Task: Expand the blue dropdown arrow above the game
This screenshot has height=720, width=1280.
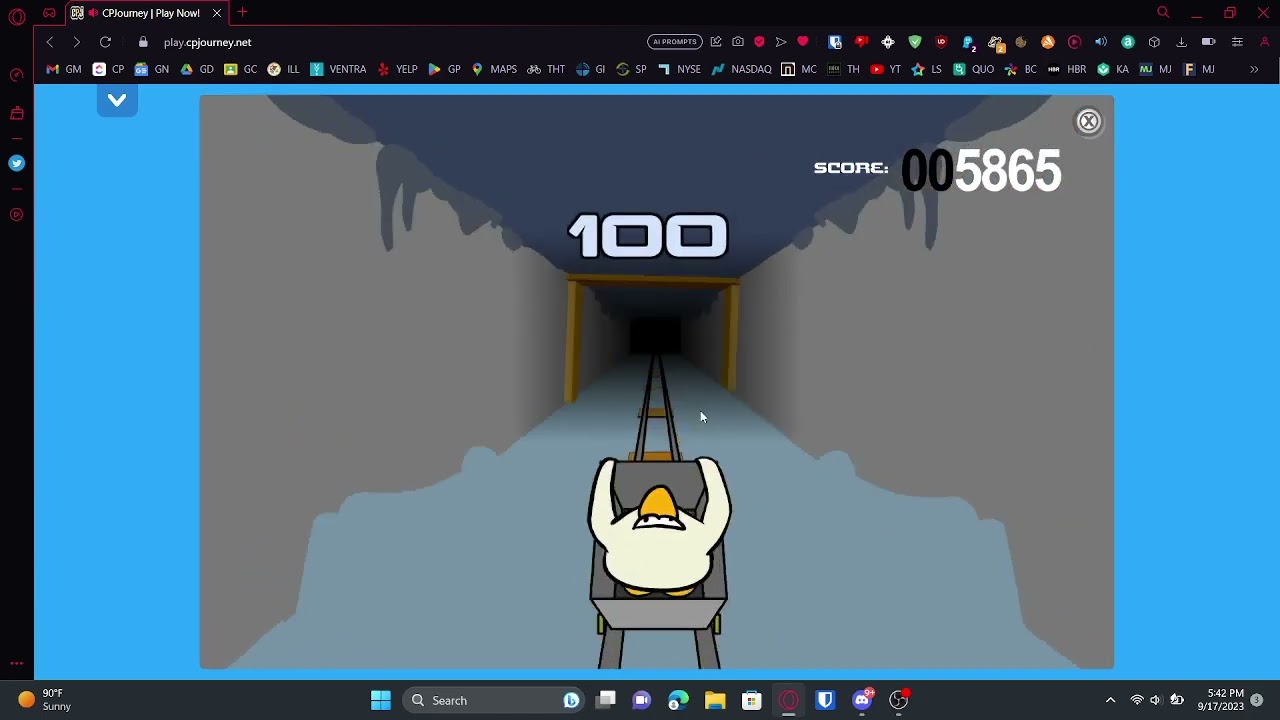Action: point(117,100)
